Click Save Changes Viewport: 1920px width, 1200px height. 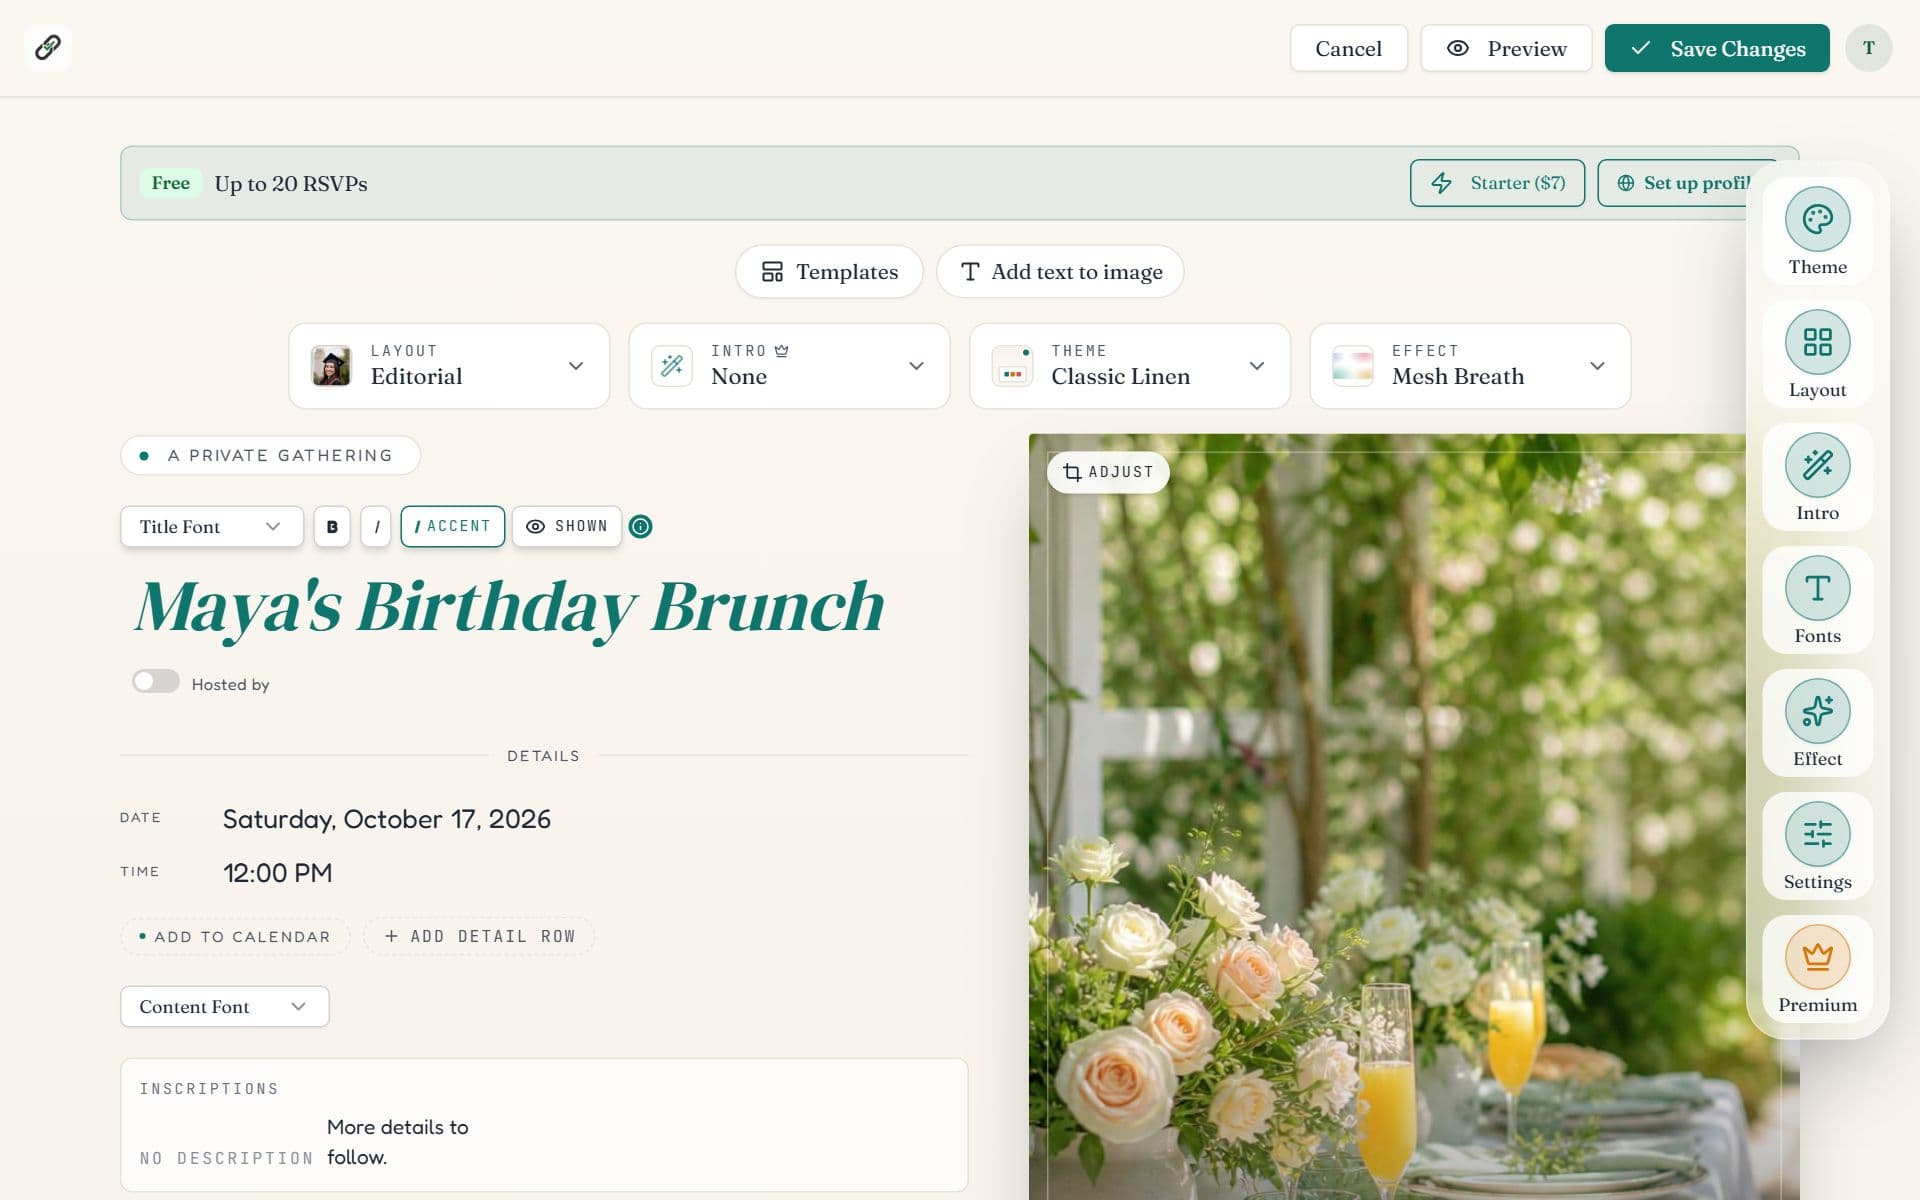point(1717,48)
